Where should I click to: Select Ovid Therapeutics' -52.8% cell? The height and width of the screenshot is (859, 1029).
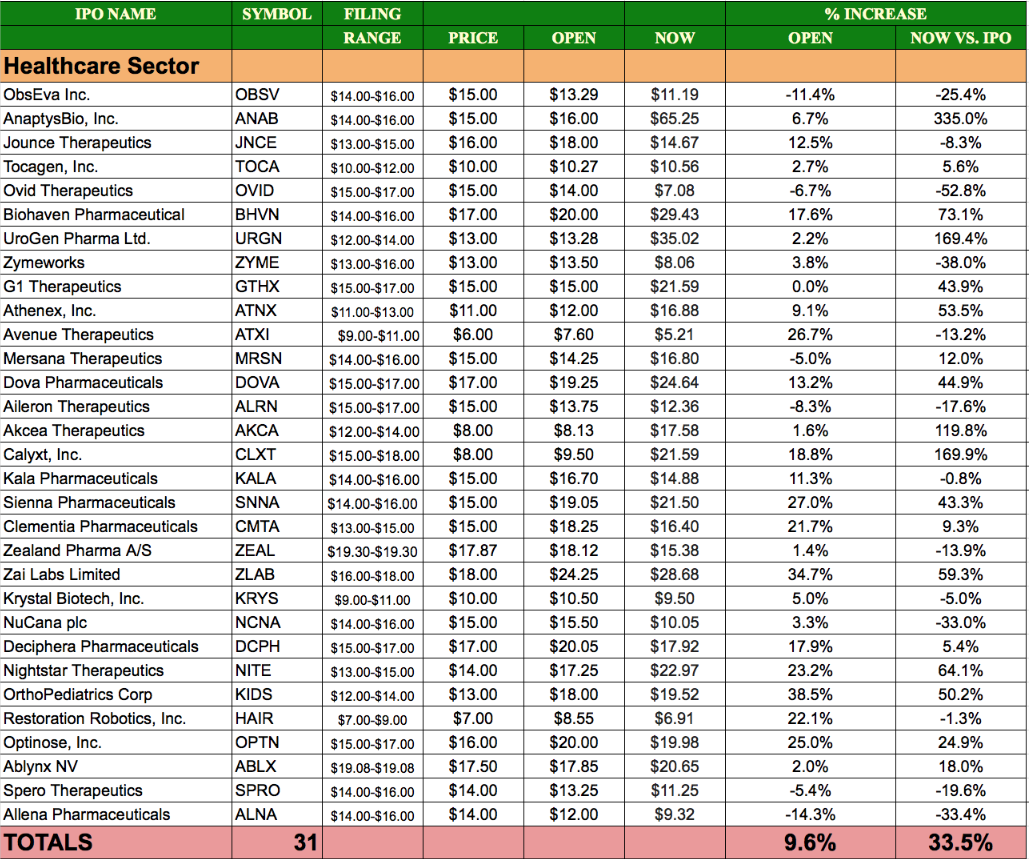(x=960, y=190)
